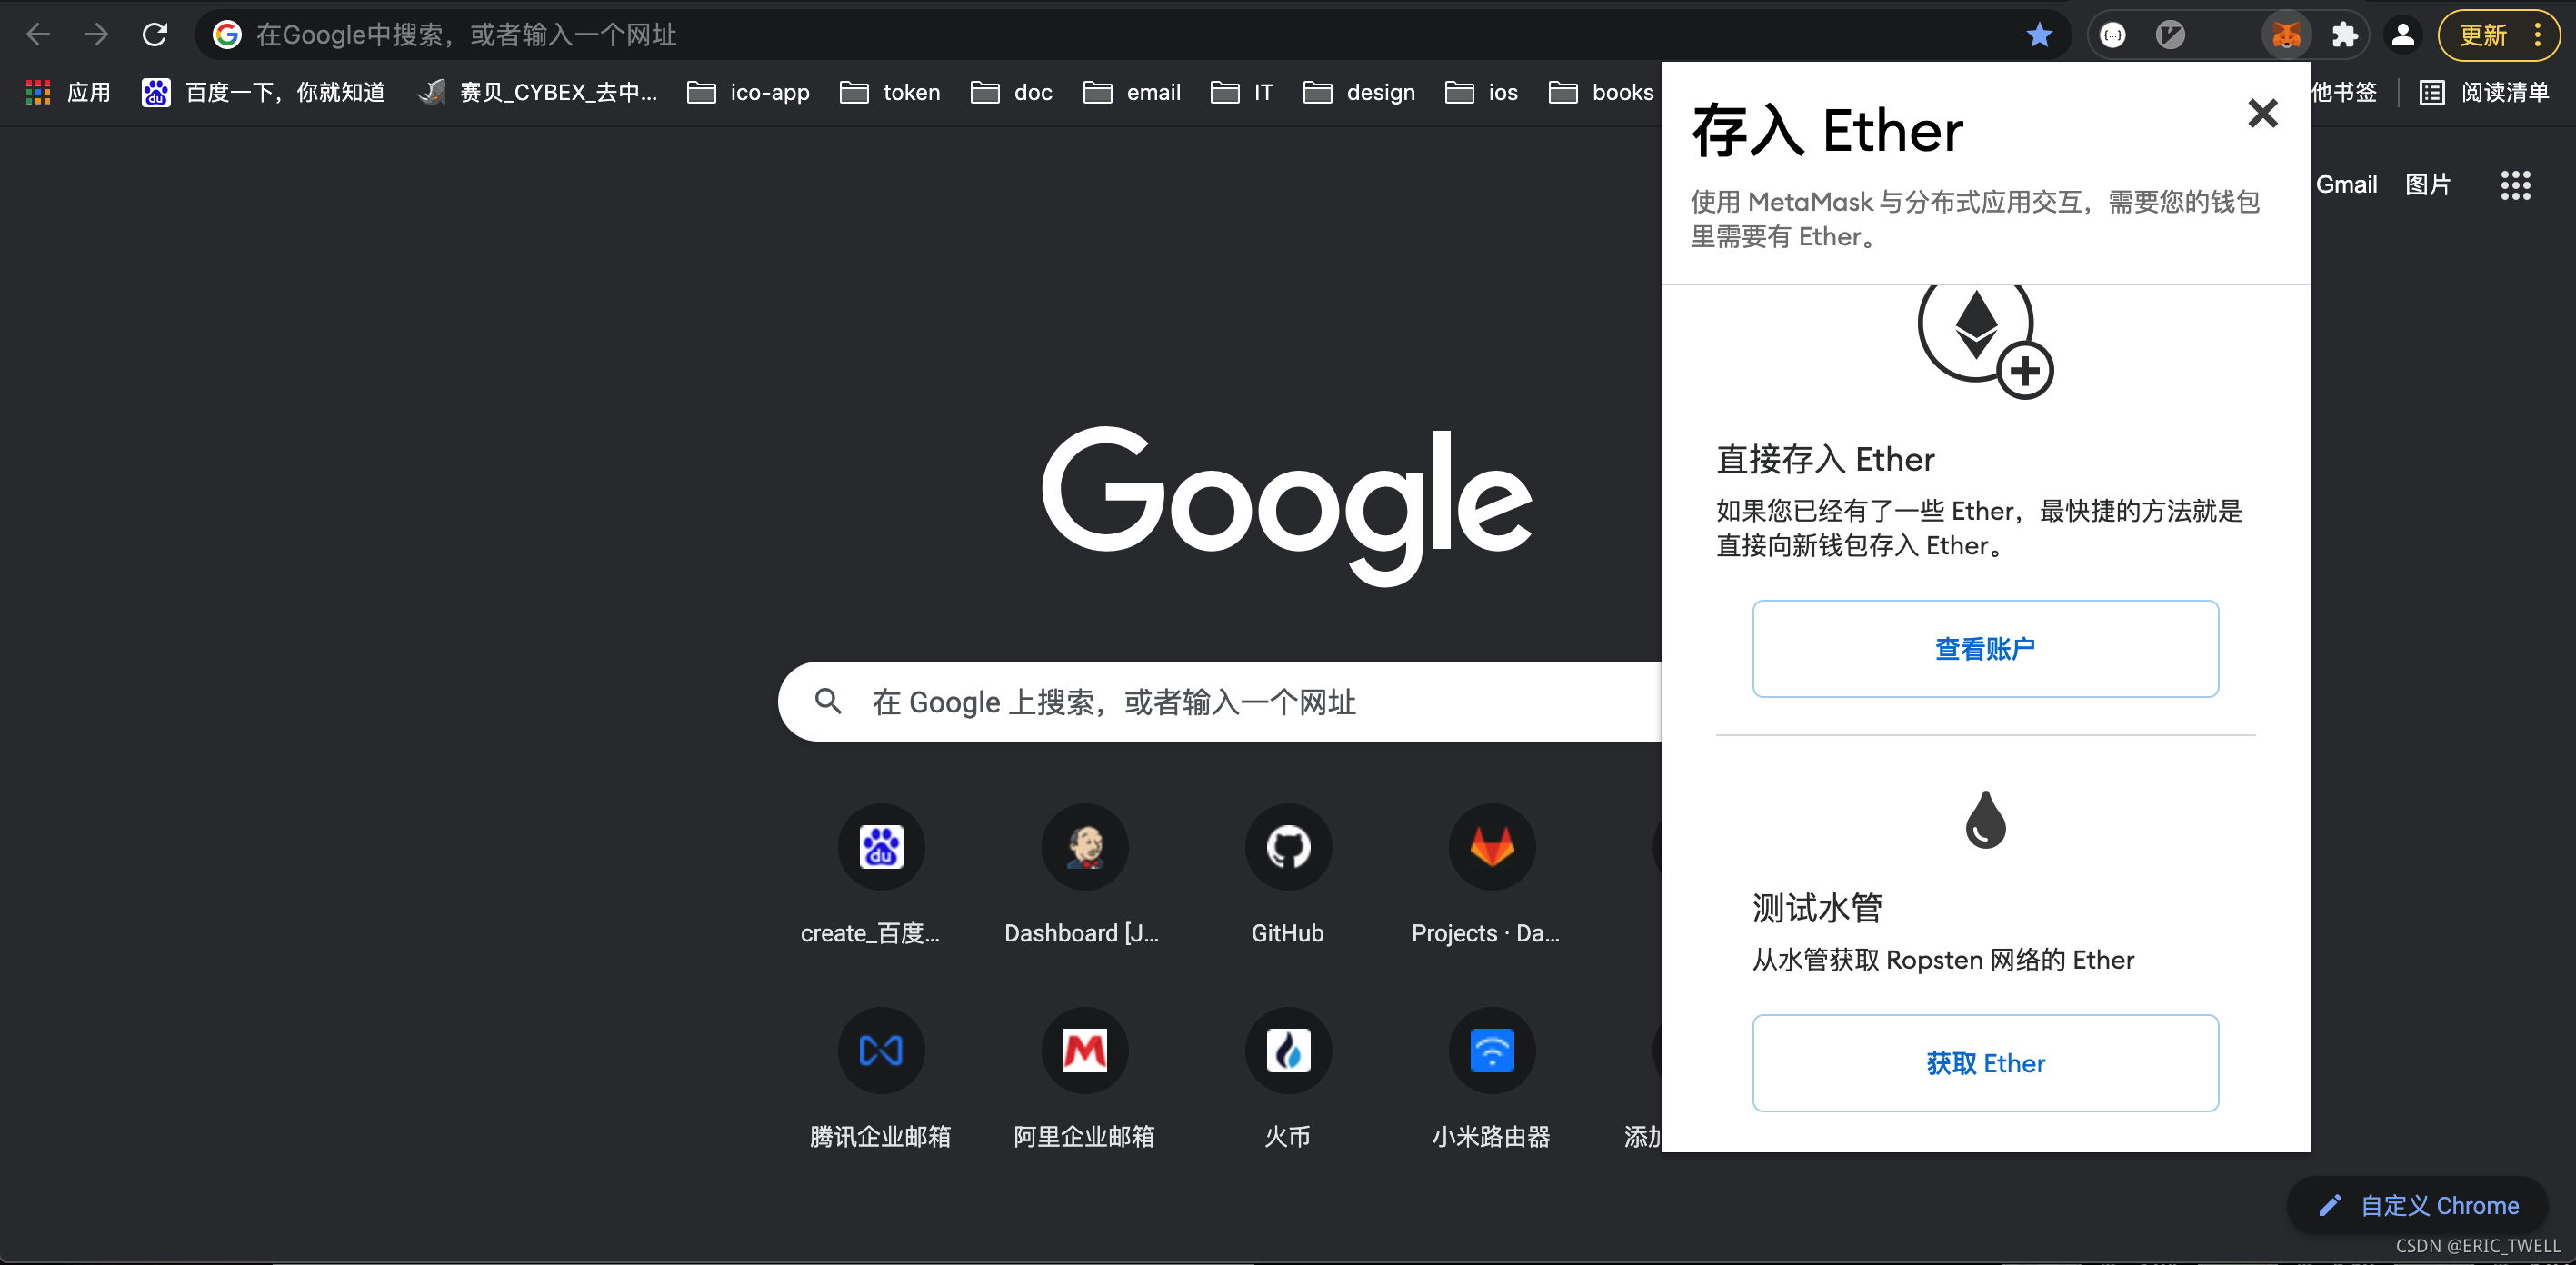Open the Google apps grid
This screenshot has width=2576, height=1265.
tap(2515, 185)
